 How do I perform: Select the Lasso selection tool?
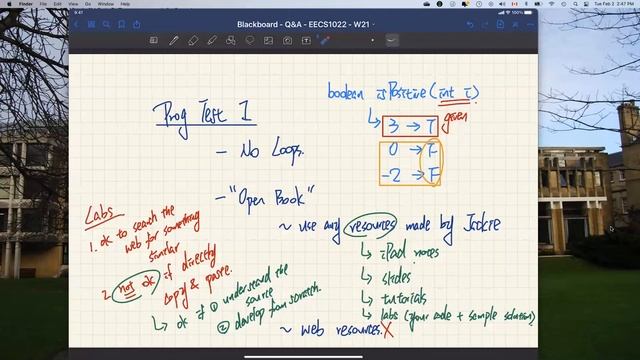coord(249,40)
